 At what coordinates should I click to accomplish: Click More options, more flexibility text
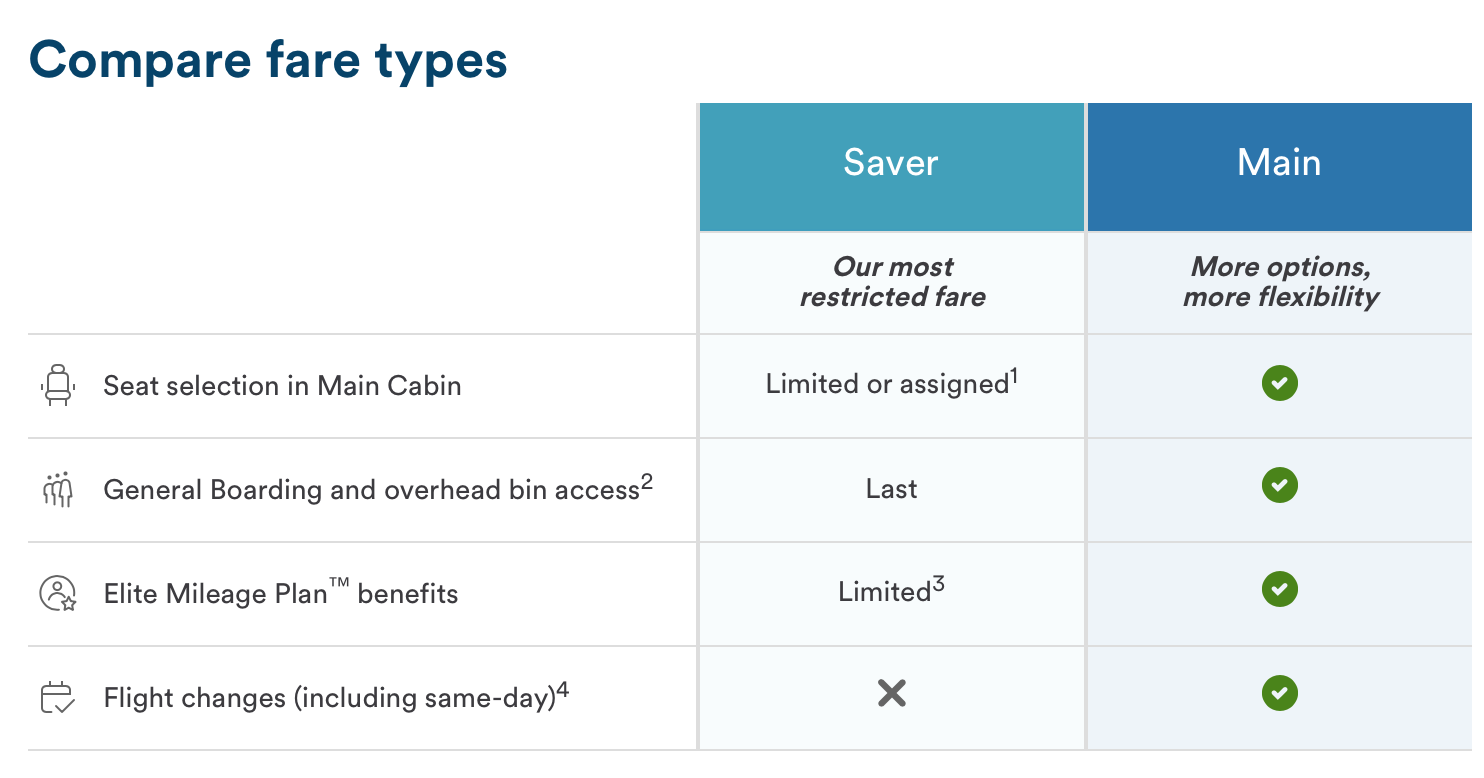[1280, 282]
